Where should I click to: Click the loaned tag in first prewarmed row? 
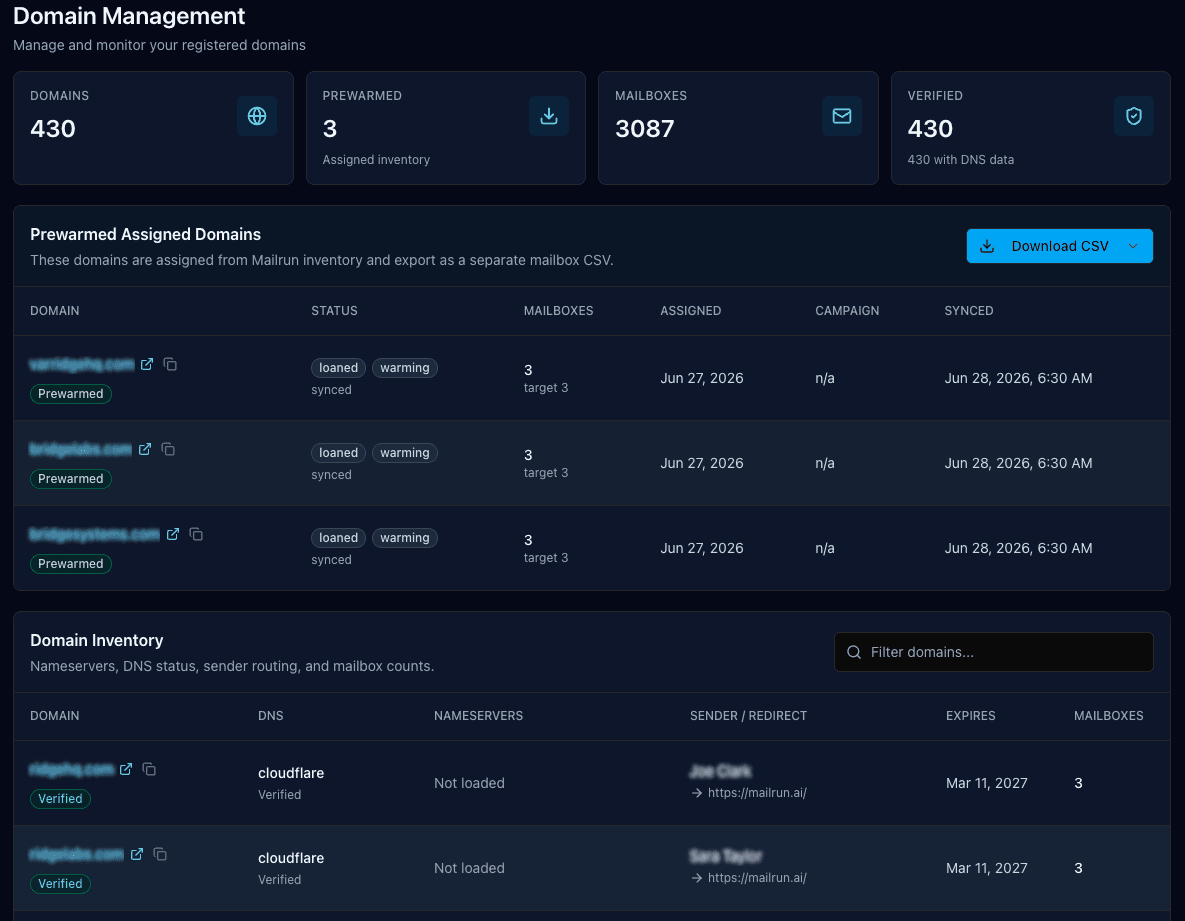pyautogui.click(x=339, y=368)
